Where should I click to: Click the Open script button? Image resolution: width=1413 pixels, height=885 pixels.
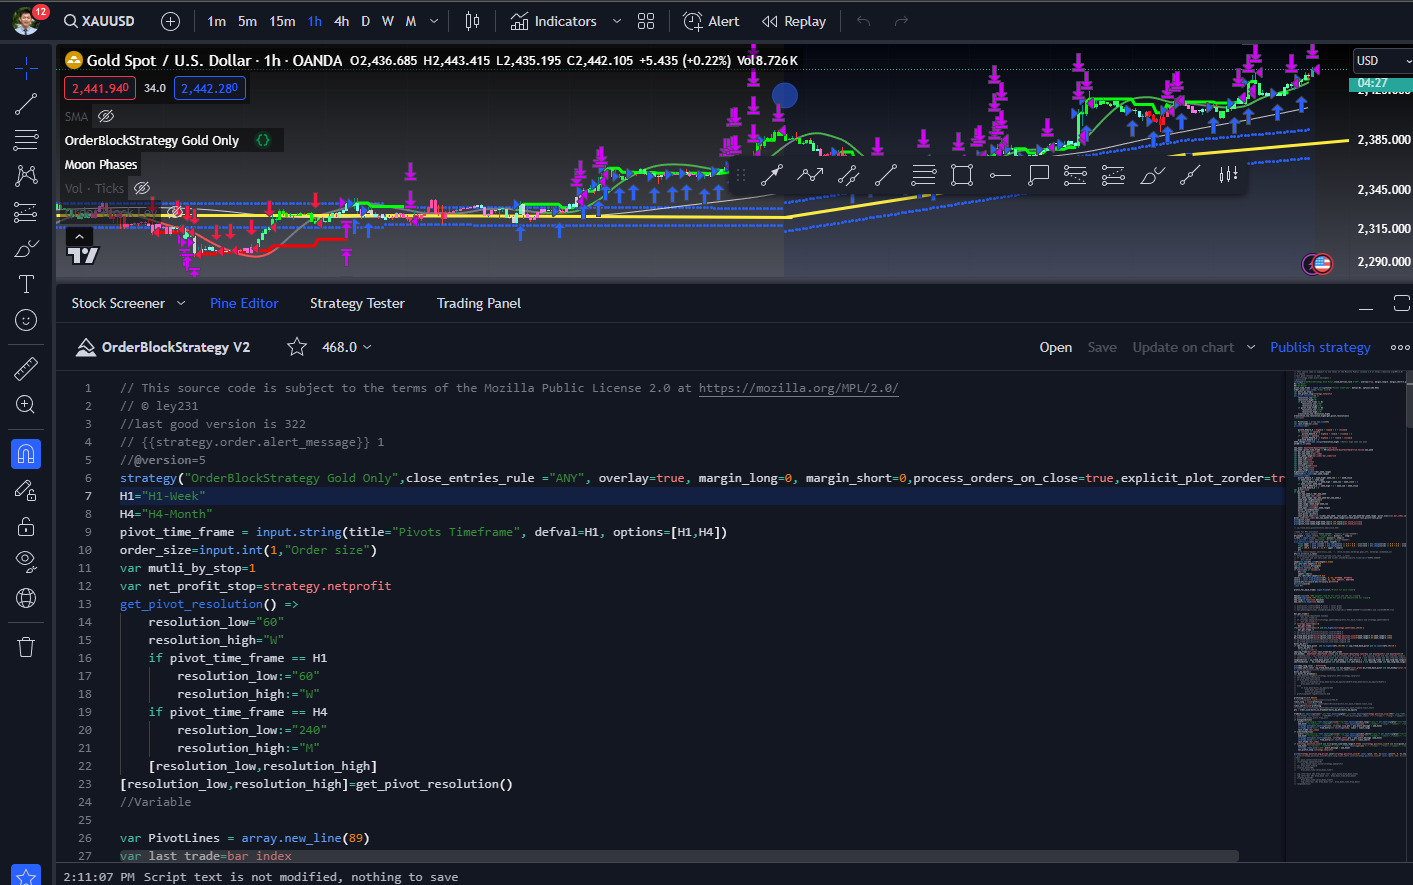point(1055,347)
